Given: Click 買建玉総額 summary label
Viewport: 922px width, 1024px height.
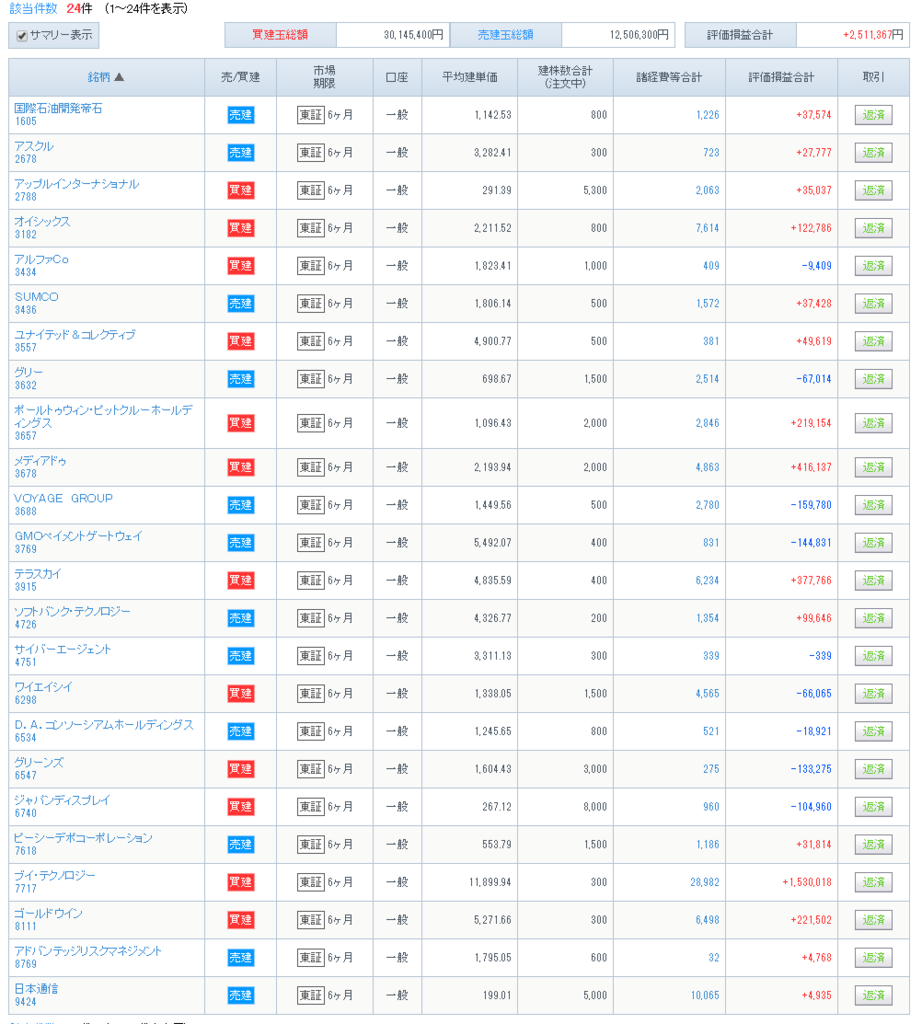Looking at the screenshot, I should click(x=280, y=35).
